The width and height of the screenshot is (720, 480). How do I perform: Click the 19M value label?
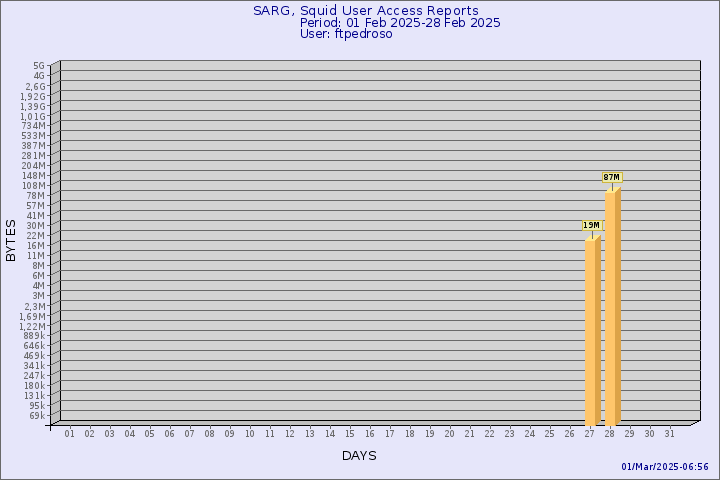tap(591, 225)
